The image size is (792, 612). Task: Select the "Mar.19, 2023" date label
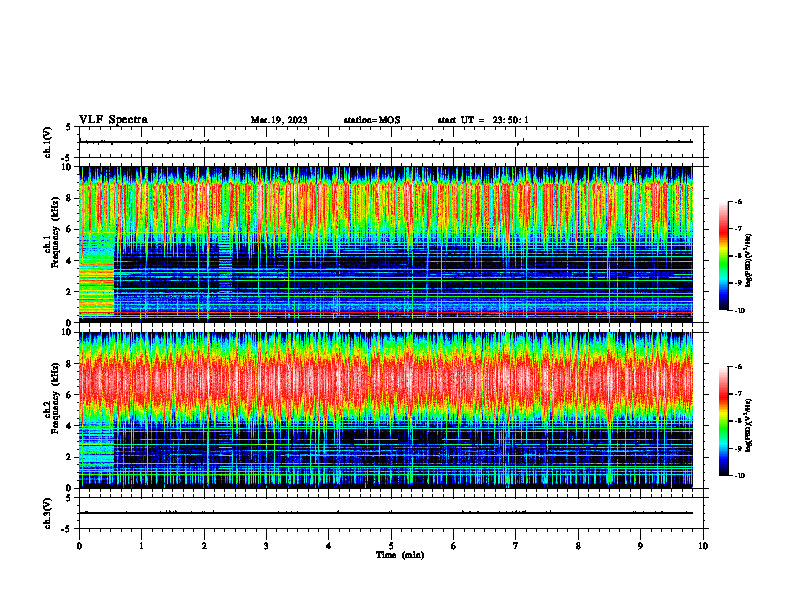point(279,120)
